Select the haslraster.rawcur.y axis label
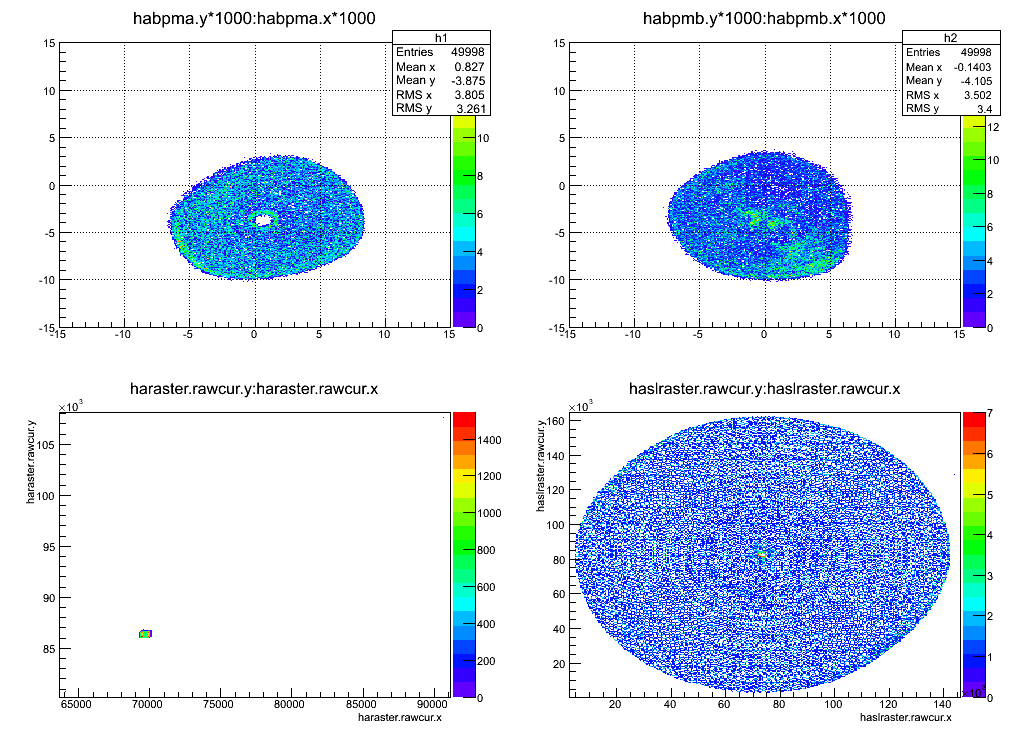Viewport: 1020px width, 740px height. pos(541,466)
